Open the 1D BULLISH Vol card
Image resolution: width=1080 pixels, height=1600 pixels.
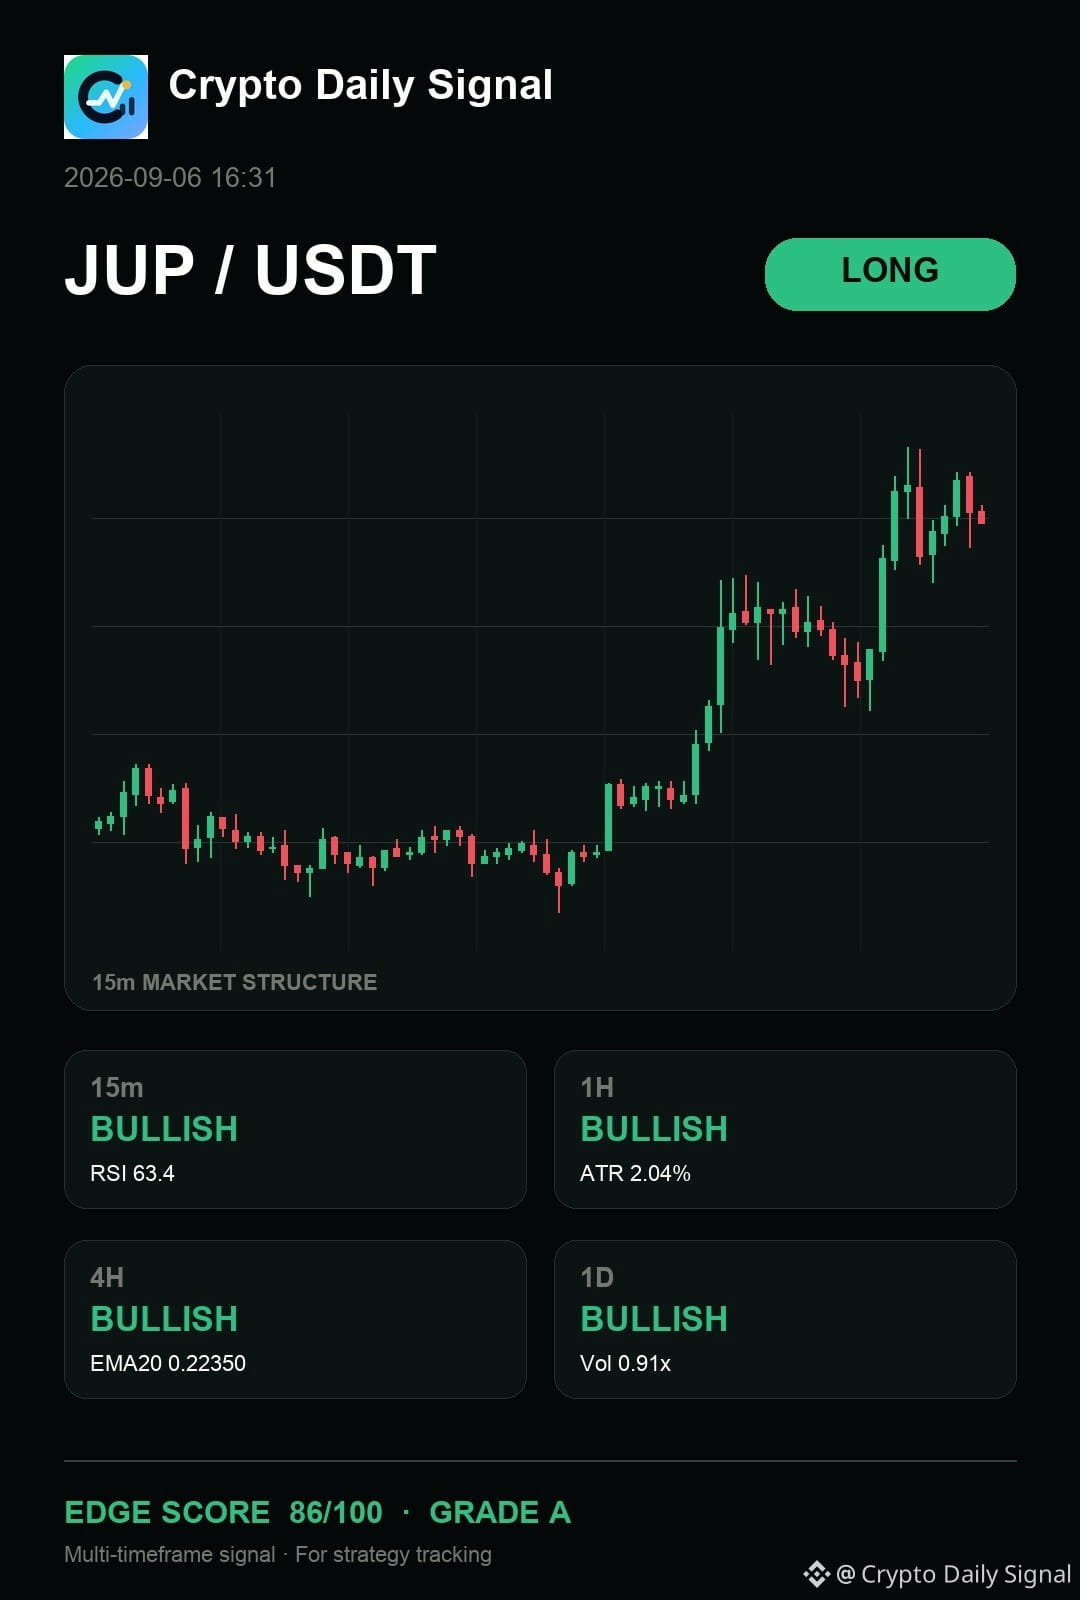785,1319
